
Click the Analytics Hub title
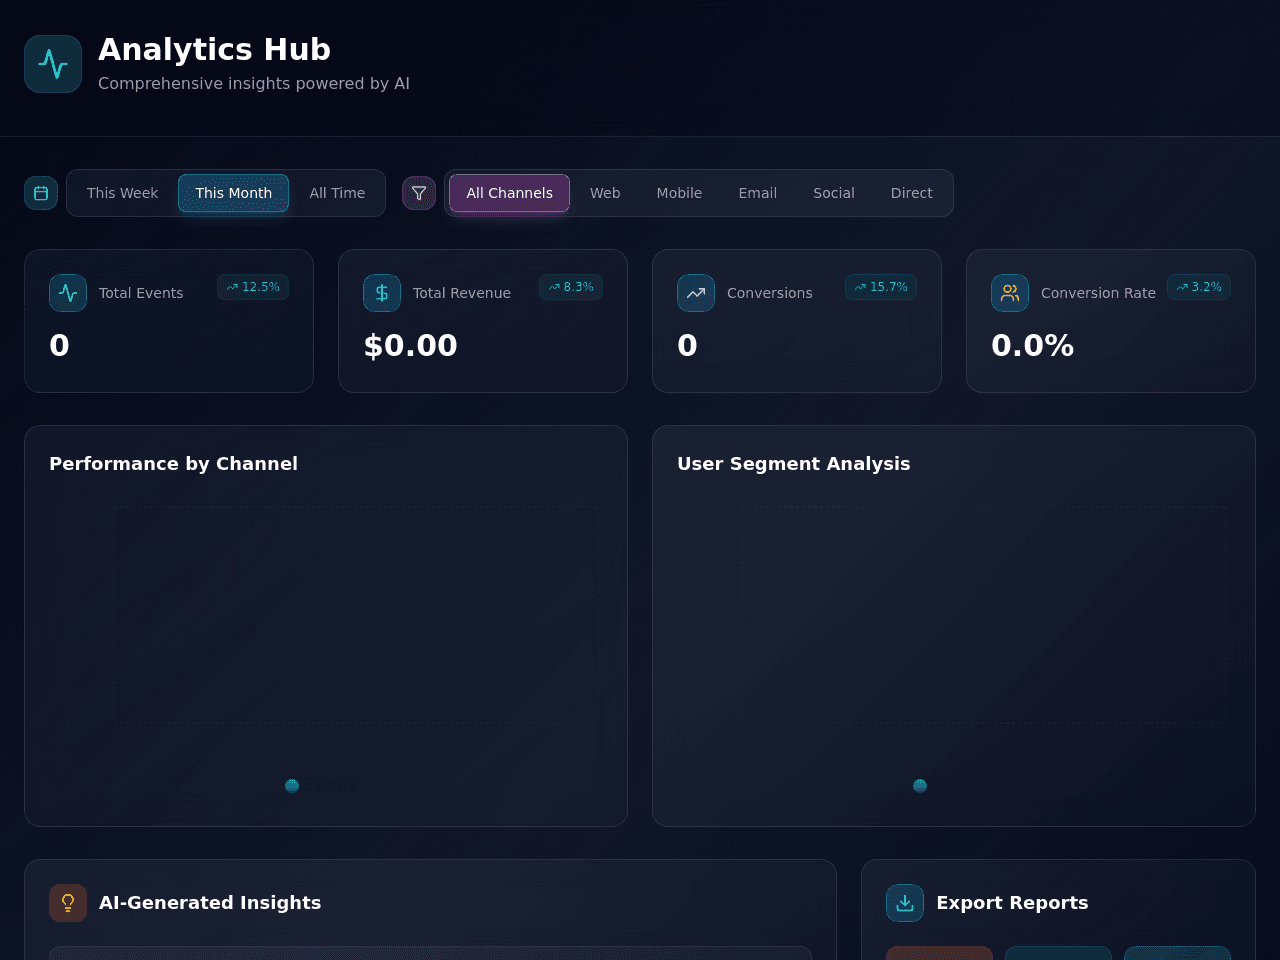[x=214, y=49]
